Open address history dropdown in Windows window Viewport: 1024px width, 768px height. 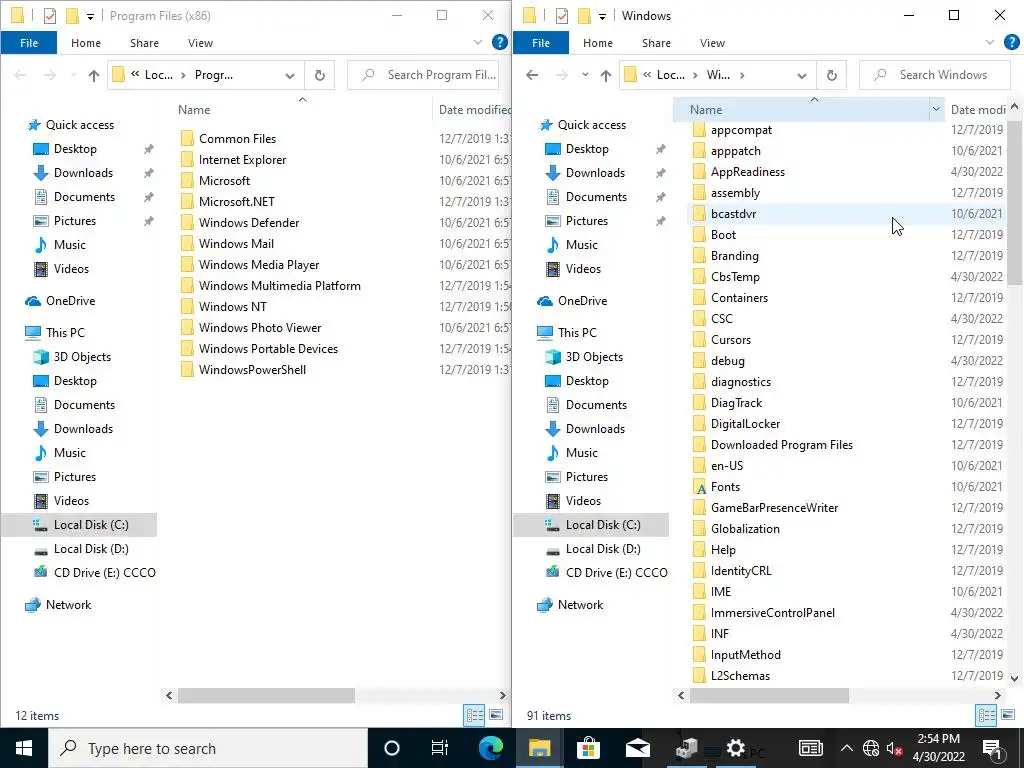pos(802,75)
